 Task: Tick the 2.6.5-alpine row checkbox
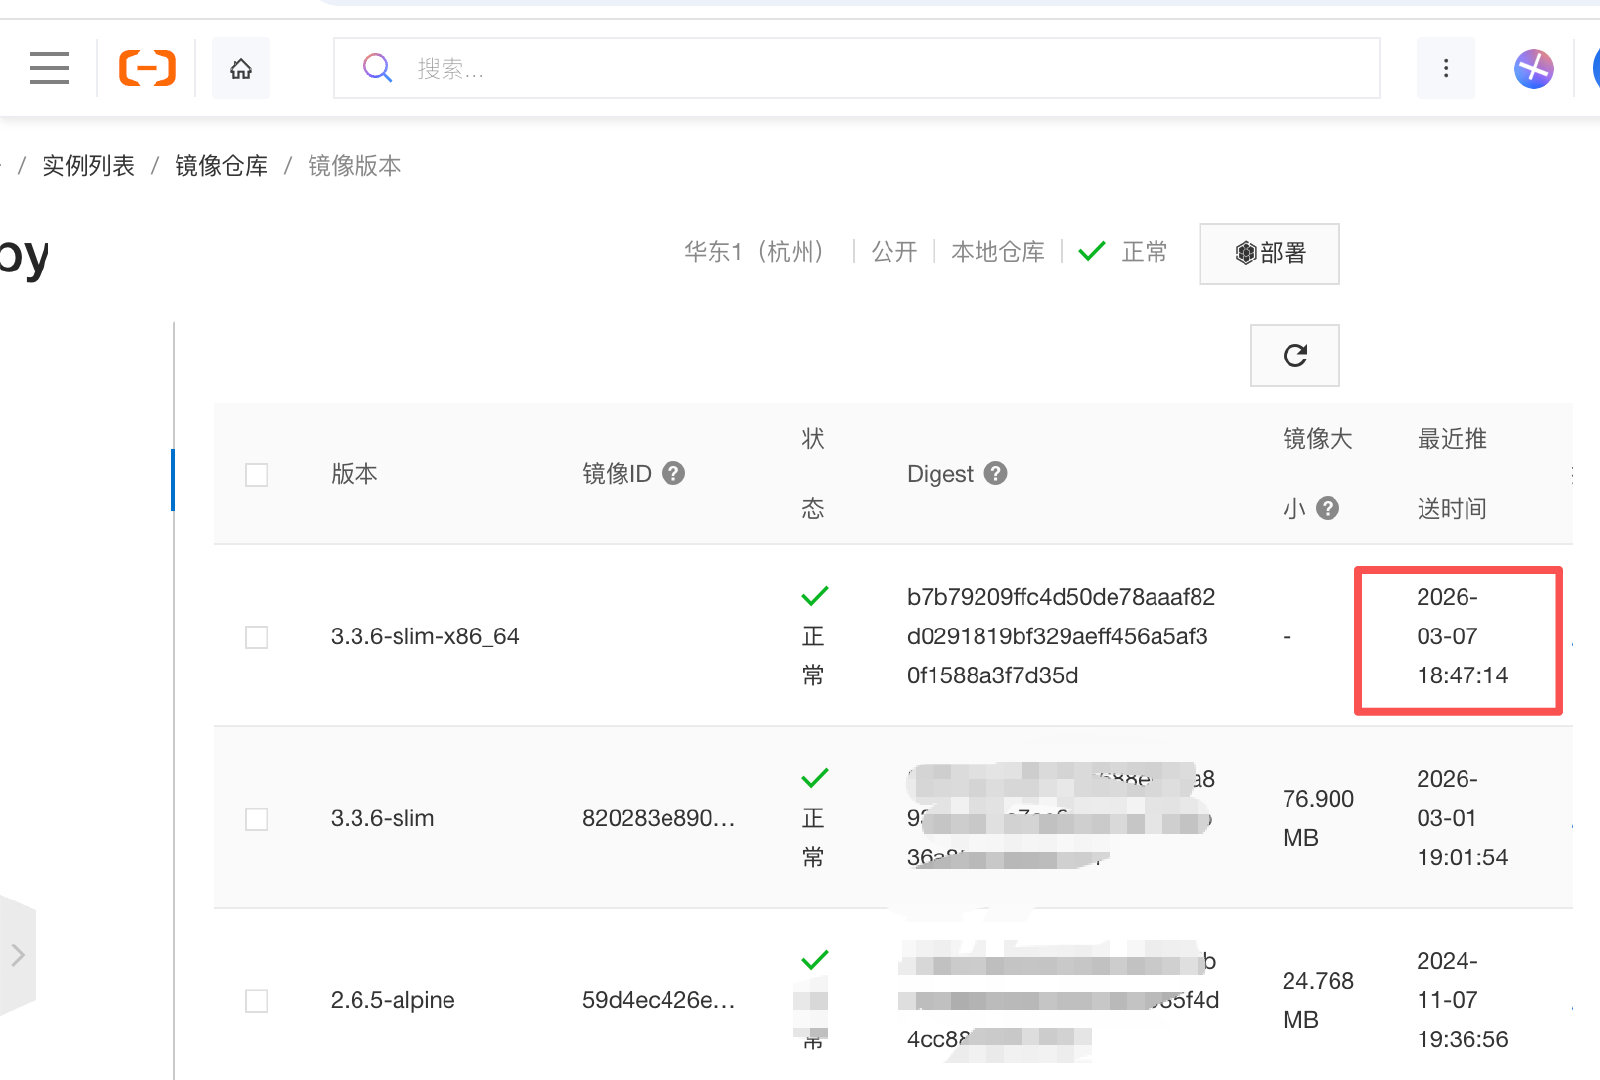[257, 1001]
